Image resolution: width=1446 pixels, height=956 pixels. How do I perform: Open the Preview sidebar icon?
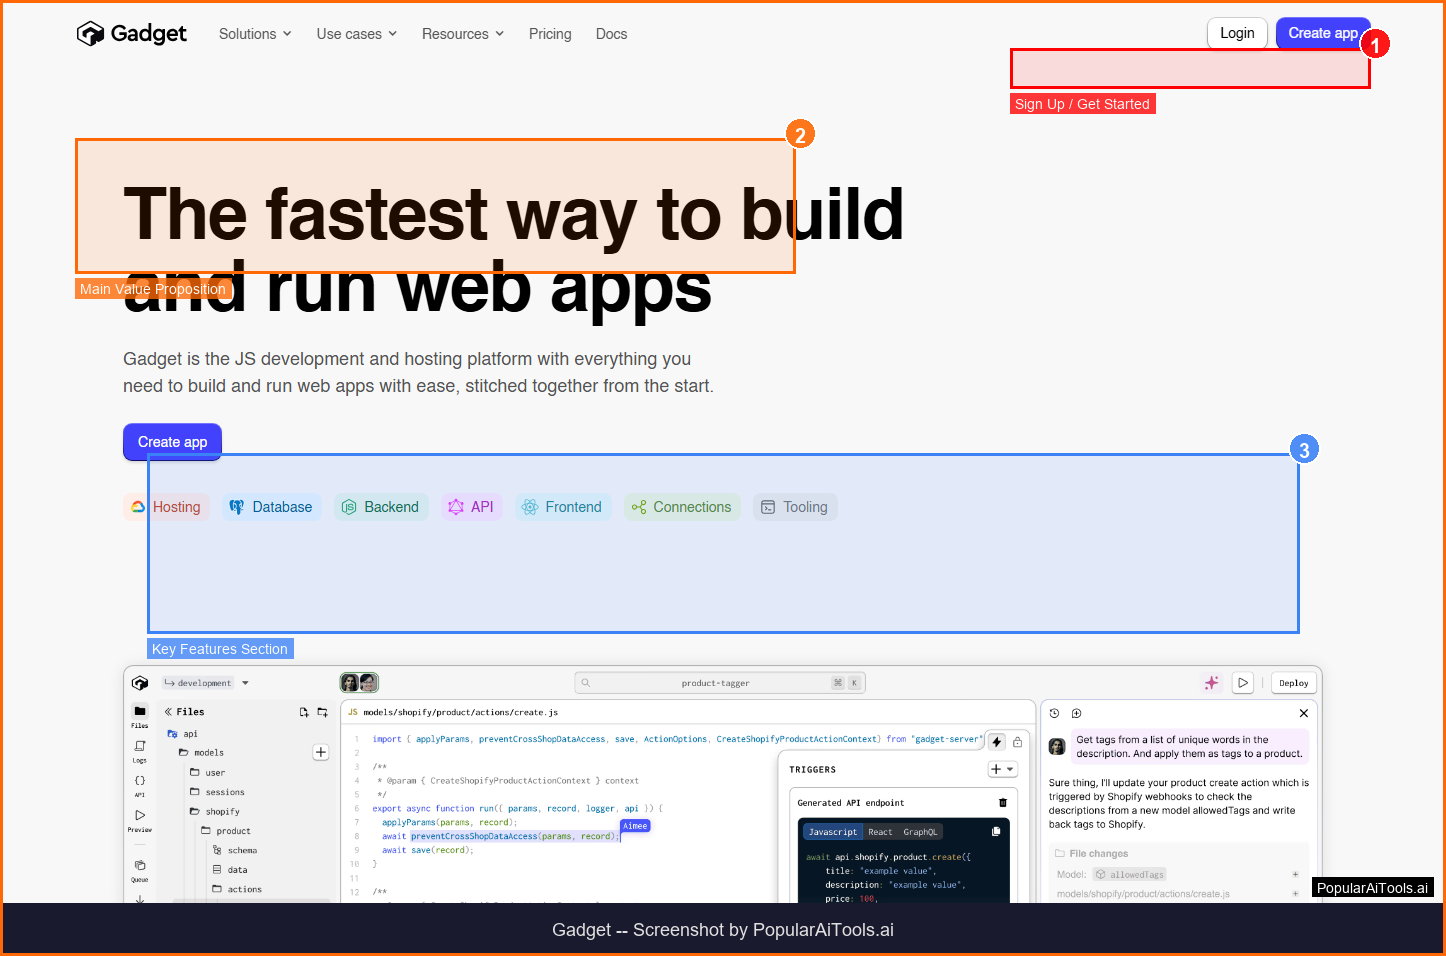(x=140, y=817)
